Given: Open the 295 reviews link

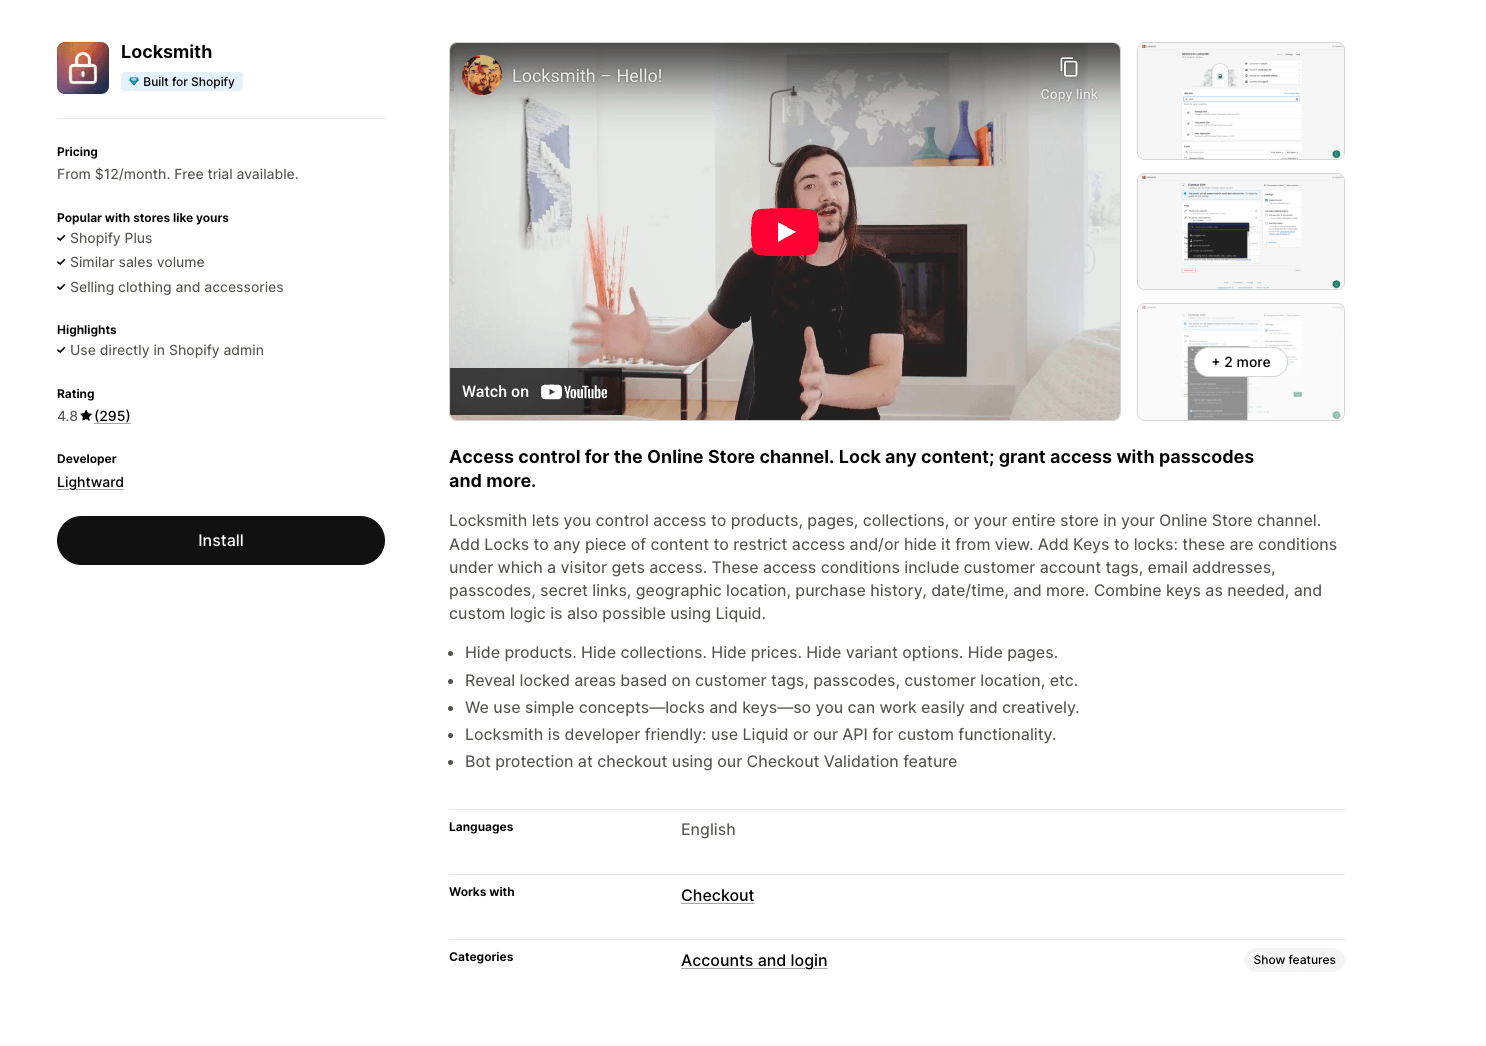Looking at the screenshot, I should click(x=112, y=416).
